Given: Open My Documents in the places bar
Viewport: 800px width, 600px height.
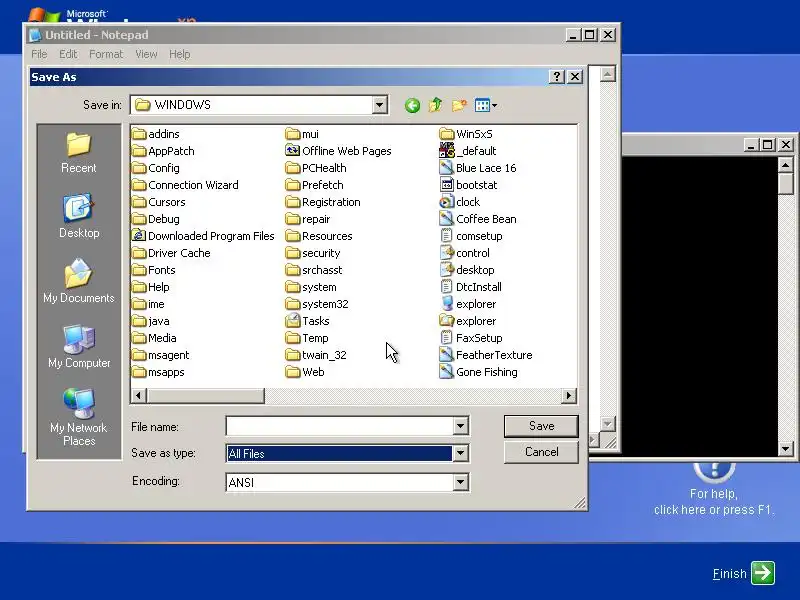Looking at the screenshot, I should 79,281.
